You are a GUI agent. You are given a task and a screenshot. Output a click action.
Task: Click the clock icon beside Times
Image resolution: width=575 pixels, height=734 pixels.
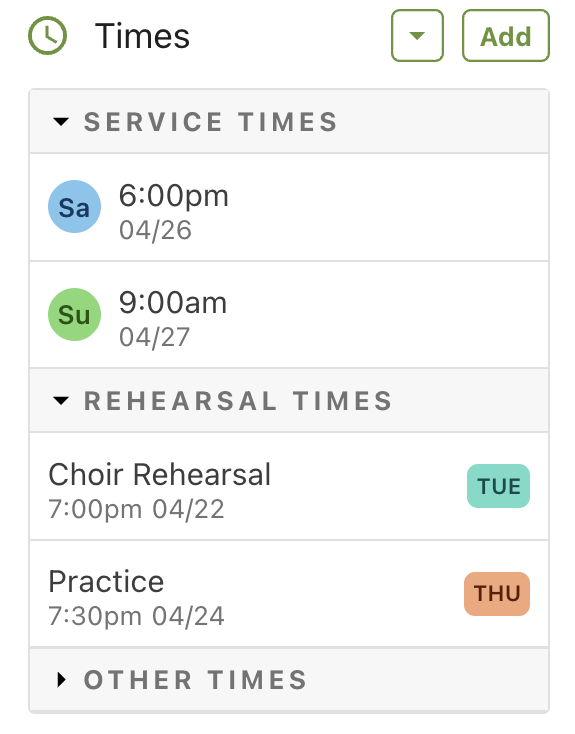47,36
